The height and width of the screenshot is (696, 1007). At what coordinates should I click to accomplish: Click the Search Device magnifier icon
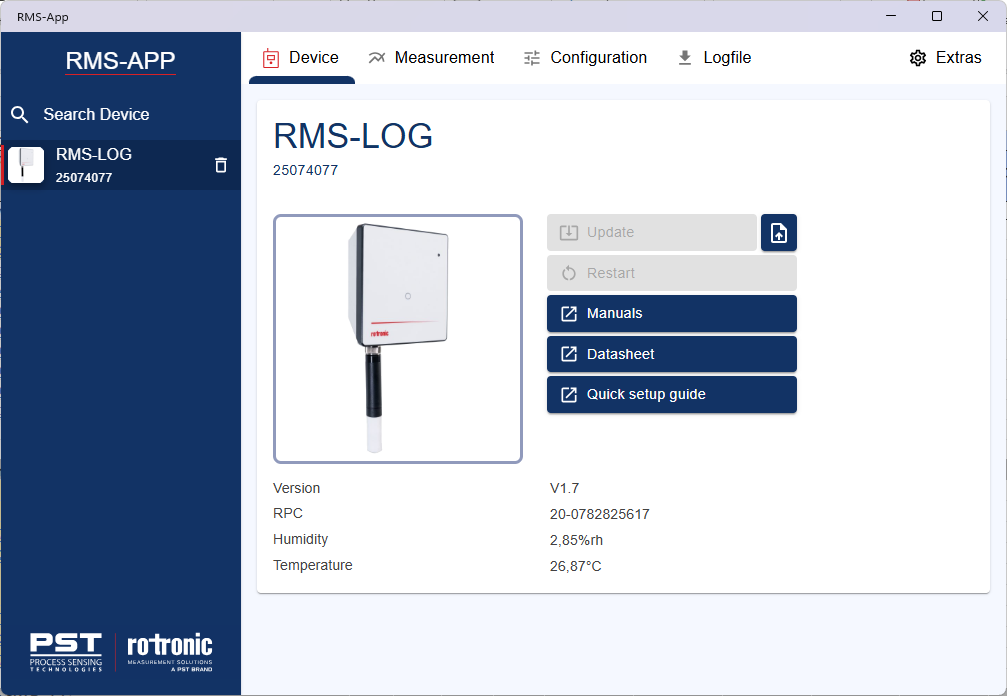(20, 114)
